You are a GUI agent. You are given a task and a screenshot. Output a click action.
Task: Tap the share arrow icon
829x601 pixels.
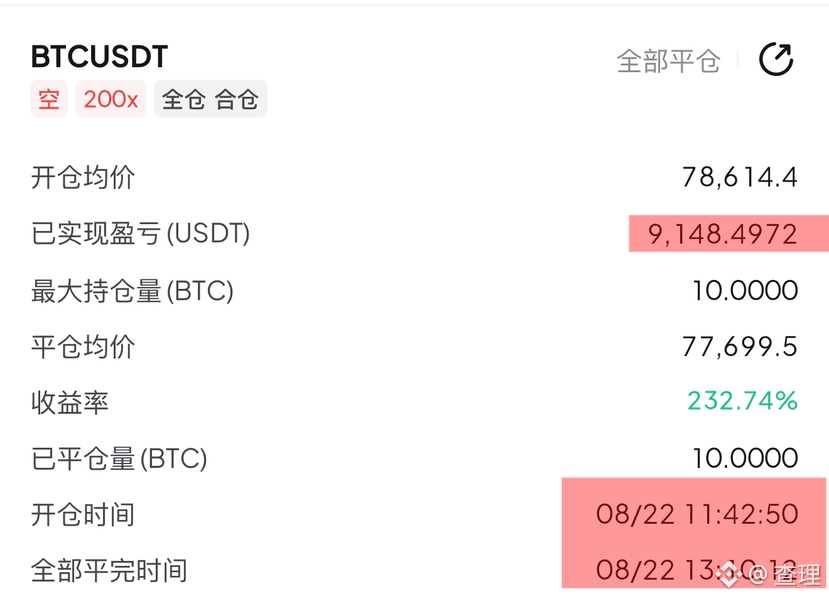(776, 59)
